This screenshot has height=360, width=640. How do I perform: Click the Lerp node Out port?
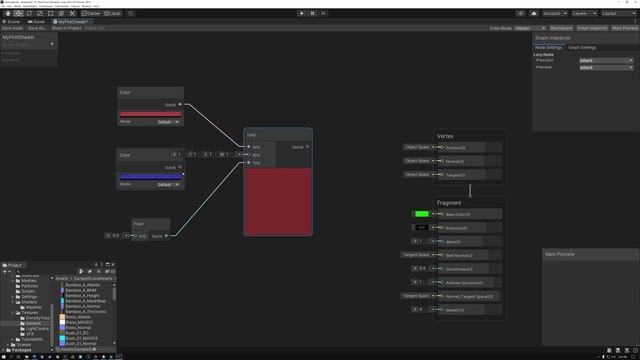[307, 147]
